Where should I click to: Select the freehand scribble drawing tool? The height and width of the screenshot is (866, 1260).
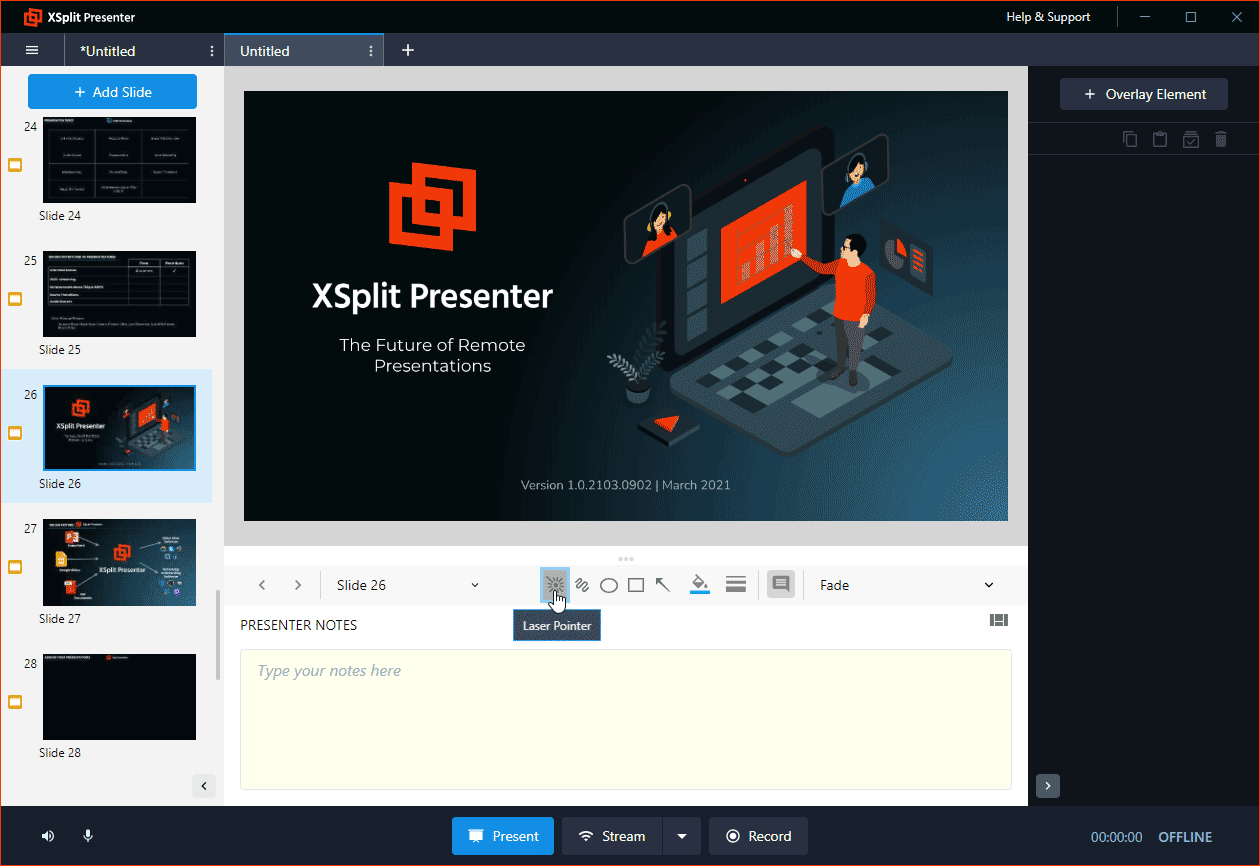582,585
